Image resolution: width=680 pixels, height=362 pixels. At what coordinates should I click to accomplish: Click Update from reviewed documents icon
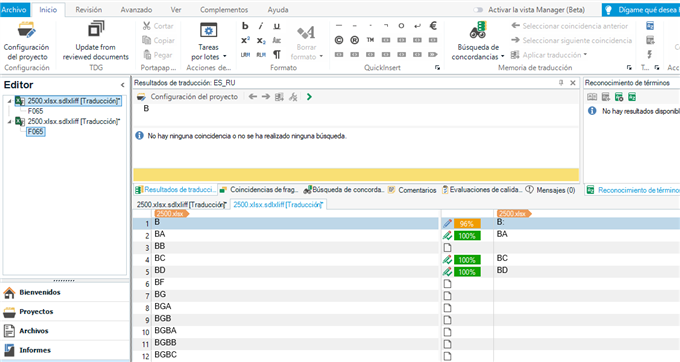[96, 29]
